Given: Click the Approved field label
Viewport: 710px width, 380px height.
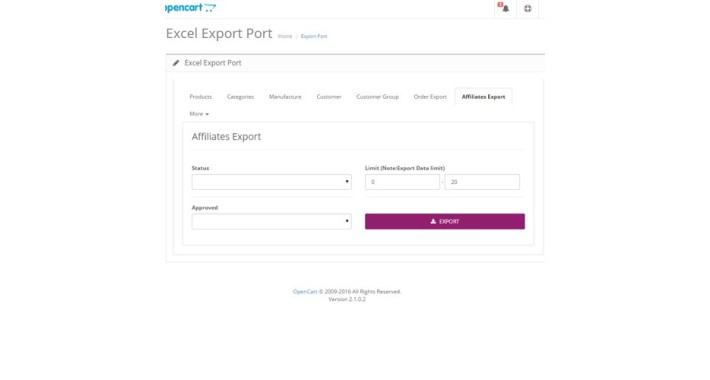Looking at the screenshot, I should [205, 208].
